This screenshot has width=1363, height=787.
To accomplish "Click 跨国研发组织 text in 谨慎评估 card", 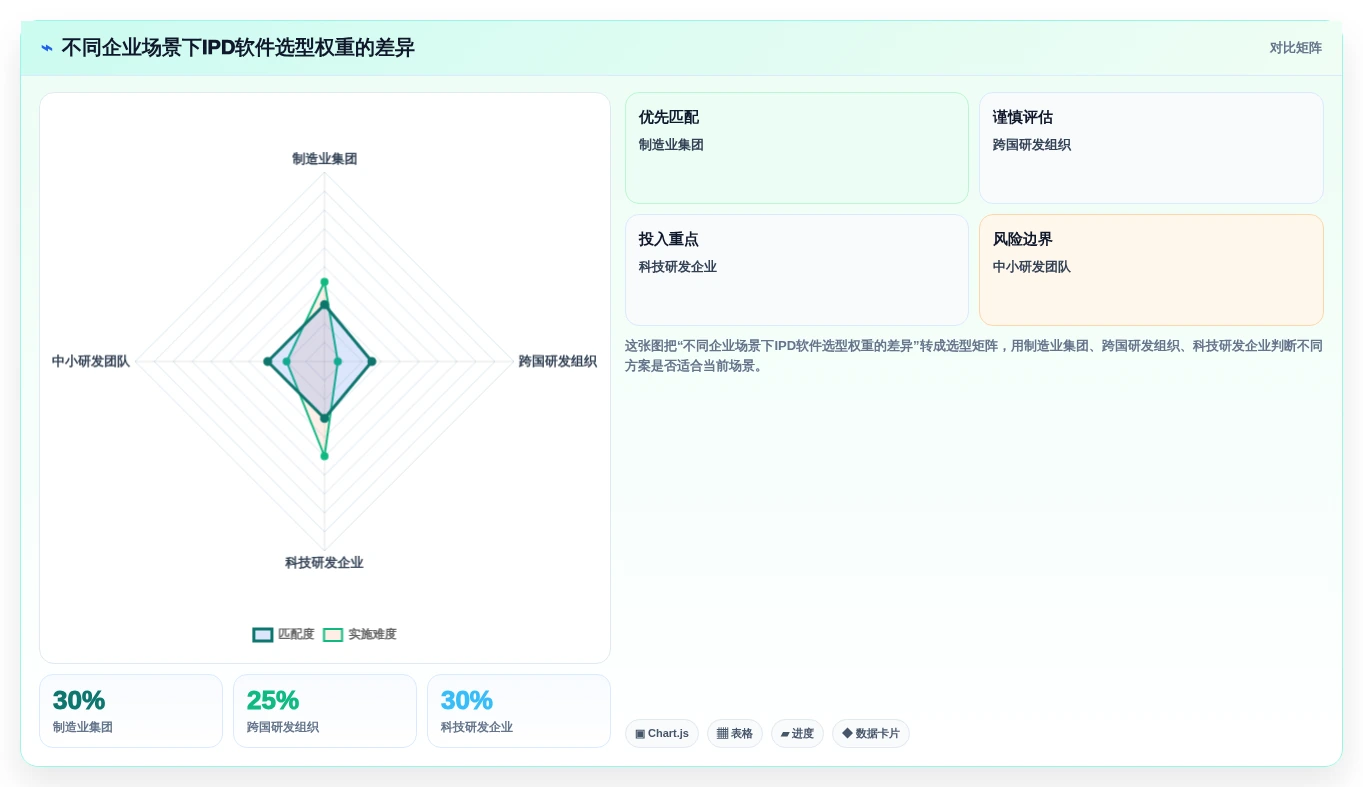I will click(1032, 145).
